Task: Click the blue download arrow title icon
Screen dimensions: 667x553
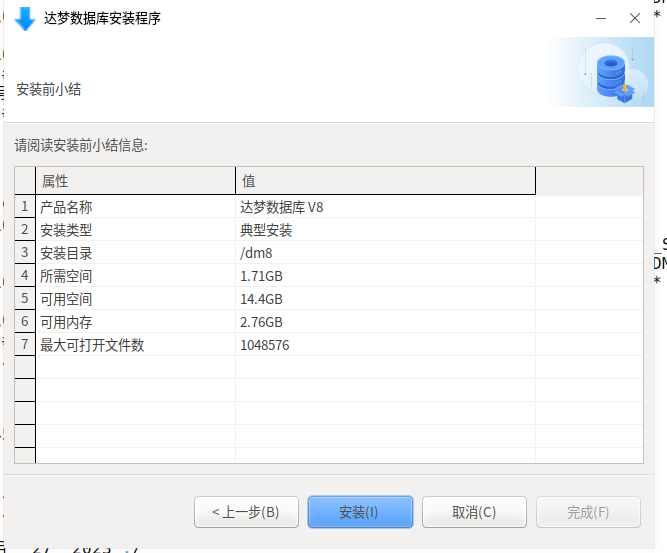Action: point(25,19)
